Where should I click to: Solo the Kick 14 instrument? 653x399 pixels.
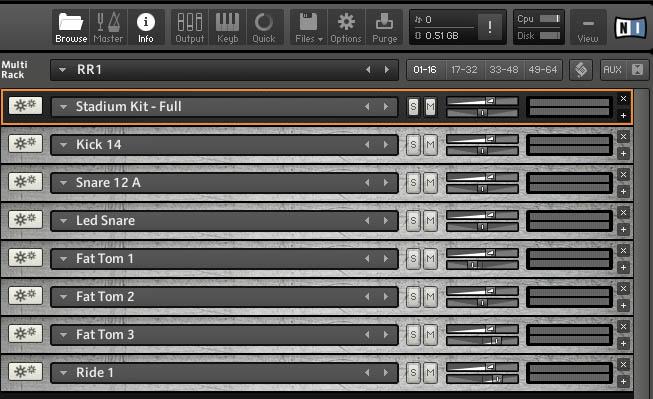point(413,145)
